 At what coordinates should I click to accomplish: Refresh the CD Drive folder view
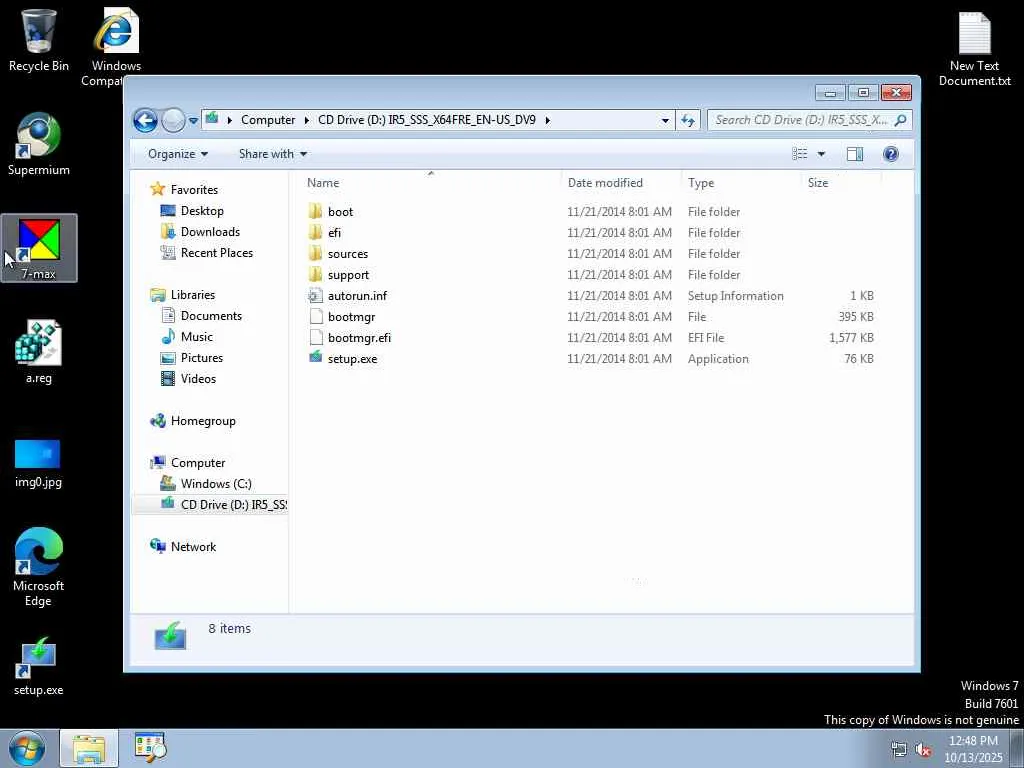[688, 120]
